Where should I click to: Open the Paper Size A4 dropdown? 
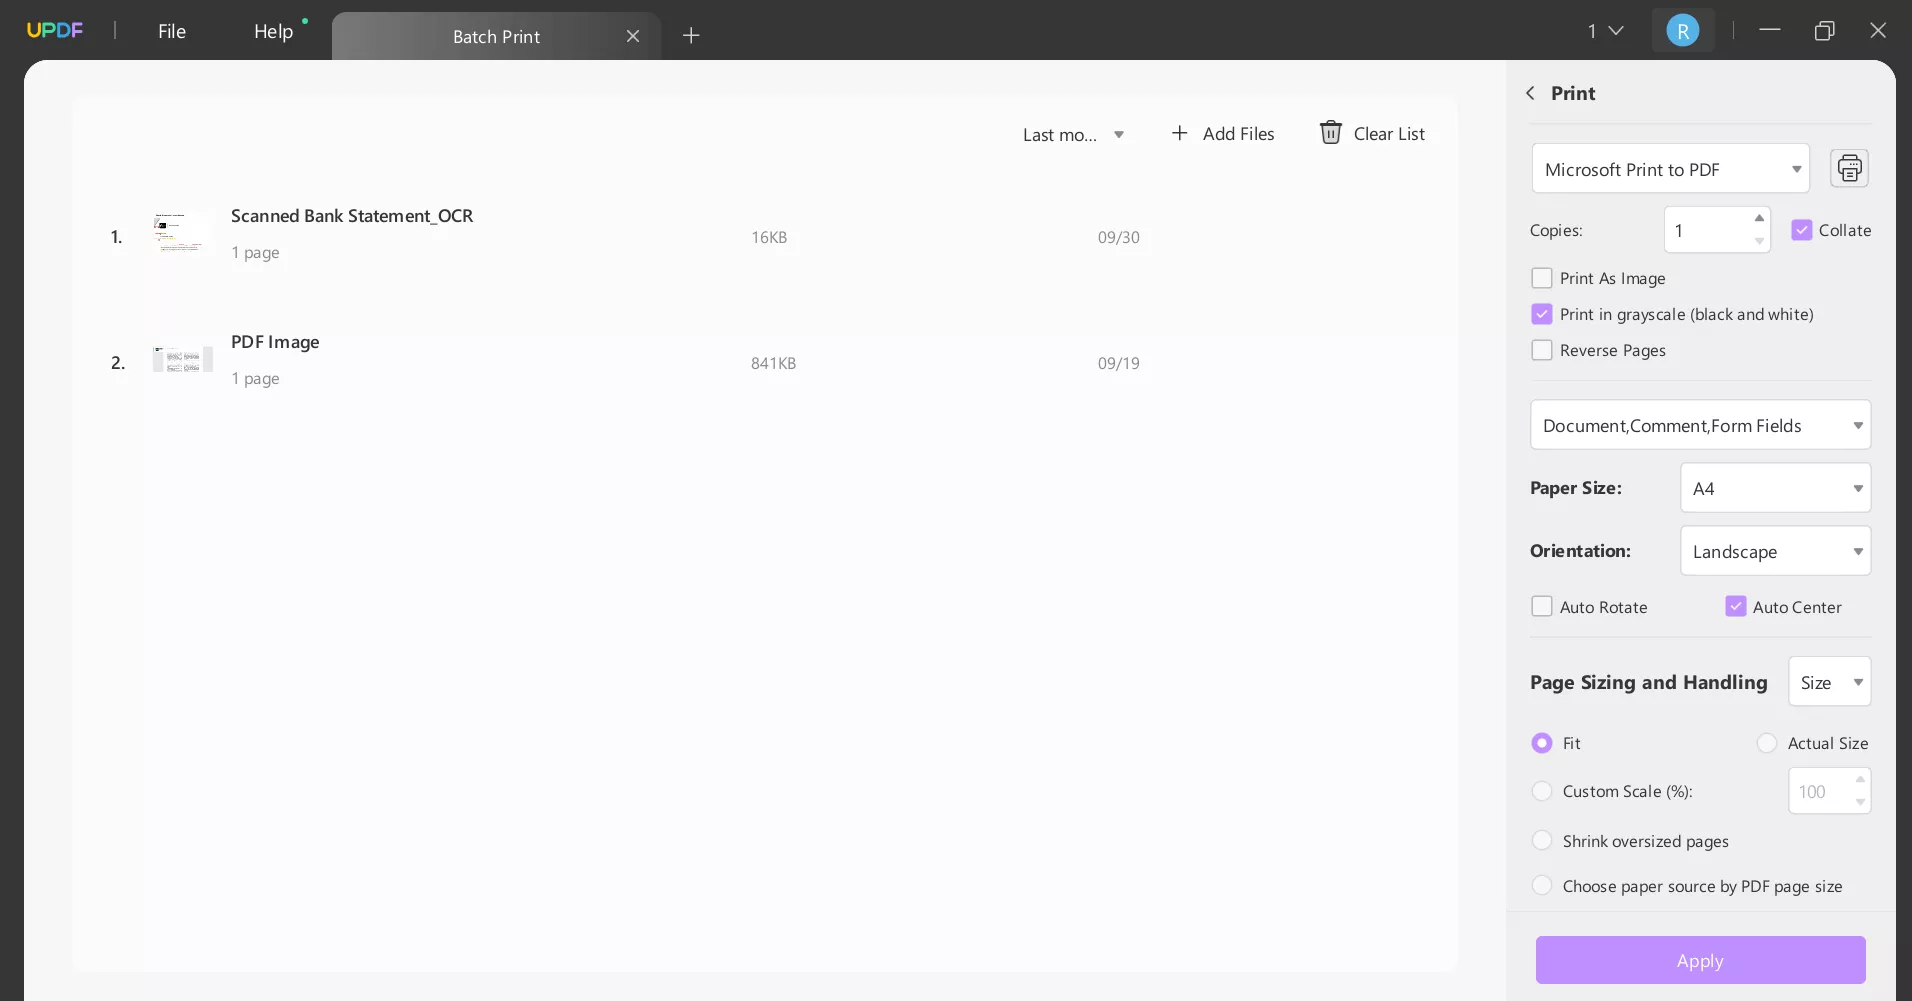click(x=1775, y=488)
